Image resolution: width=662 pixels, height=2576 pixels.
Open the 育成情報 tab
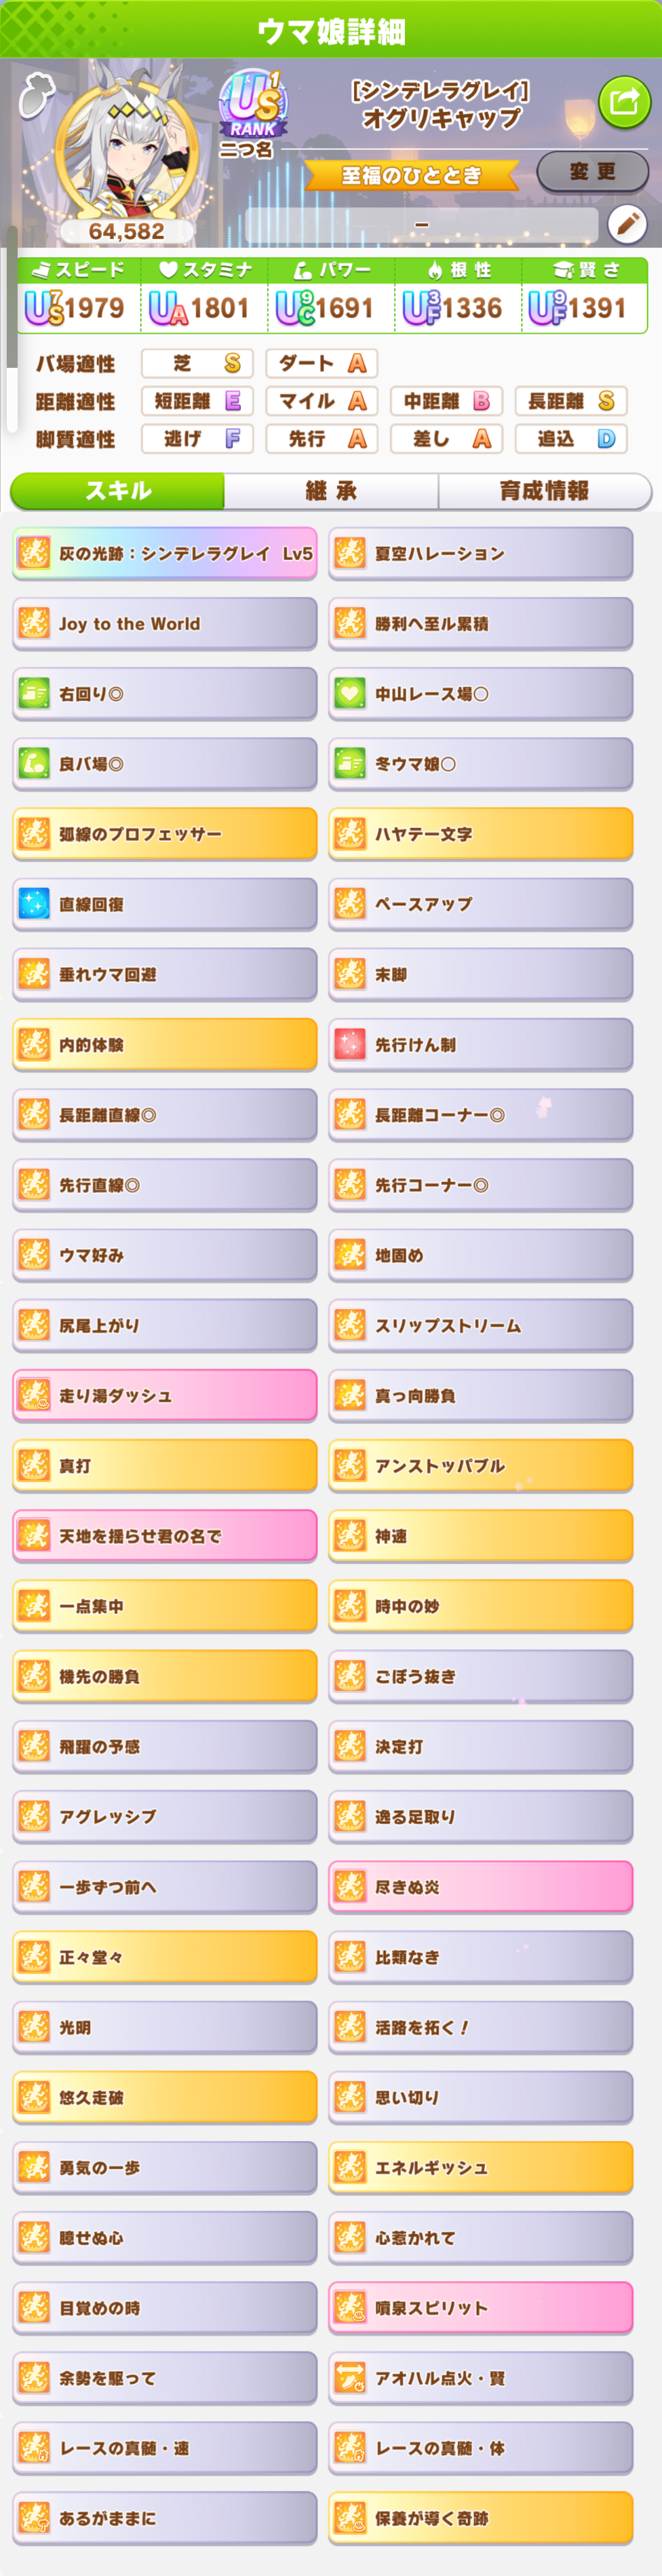click(544, 491)
